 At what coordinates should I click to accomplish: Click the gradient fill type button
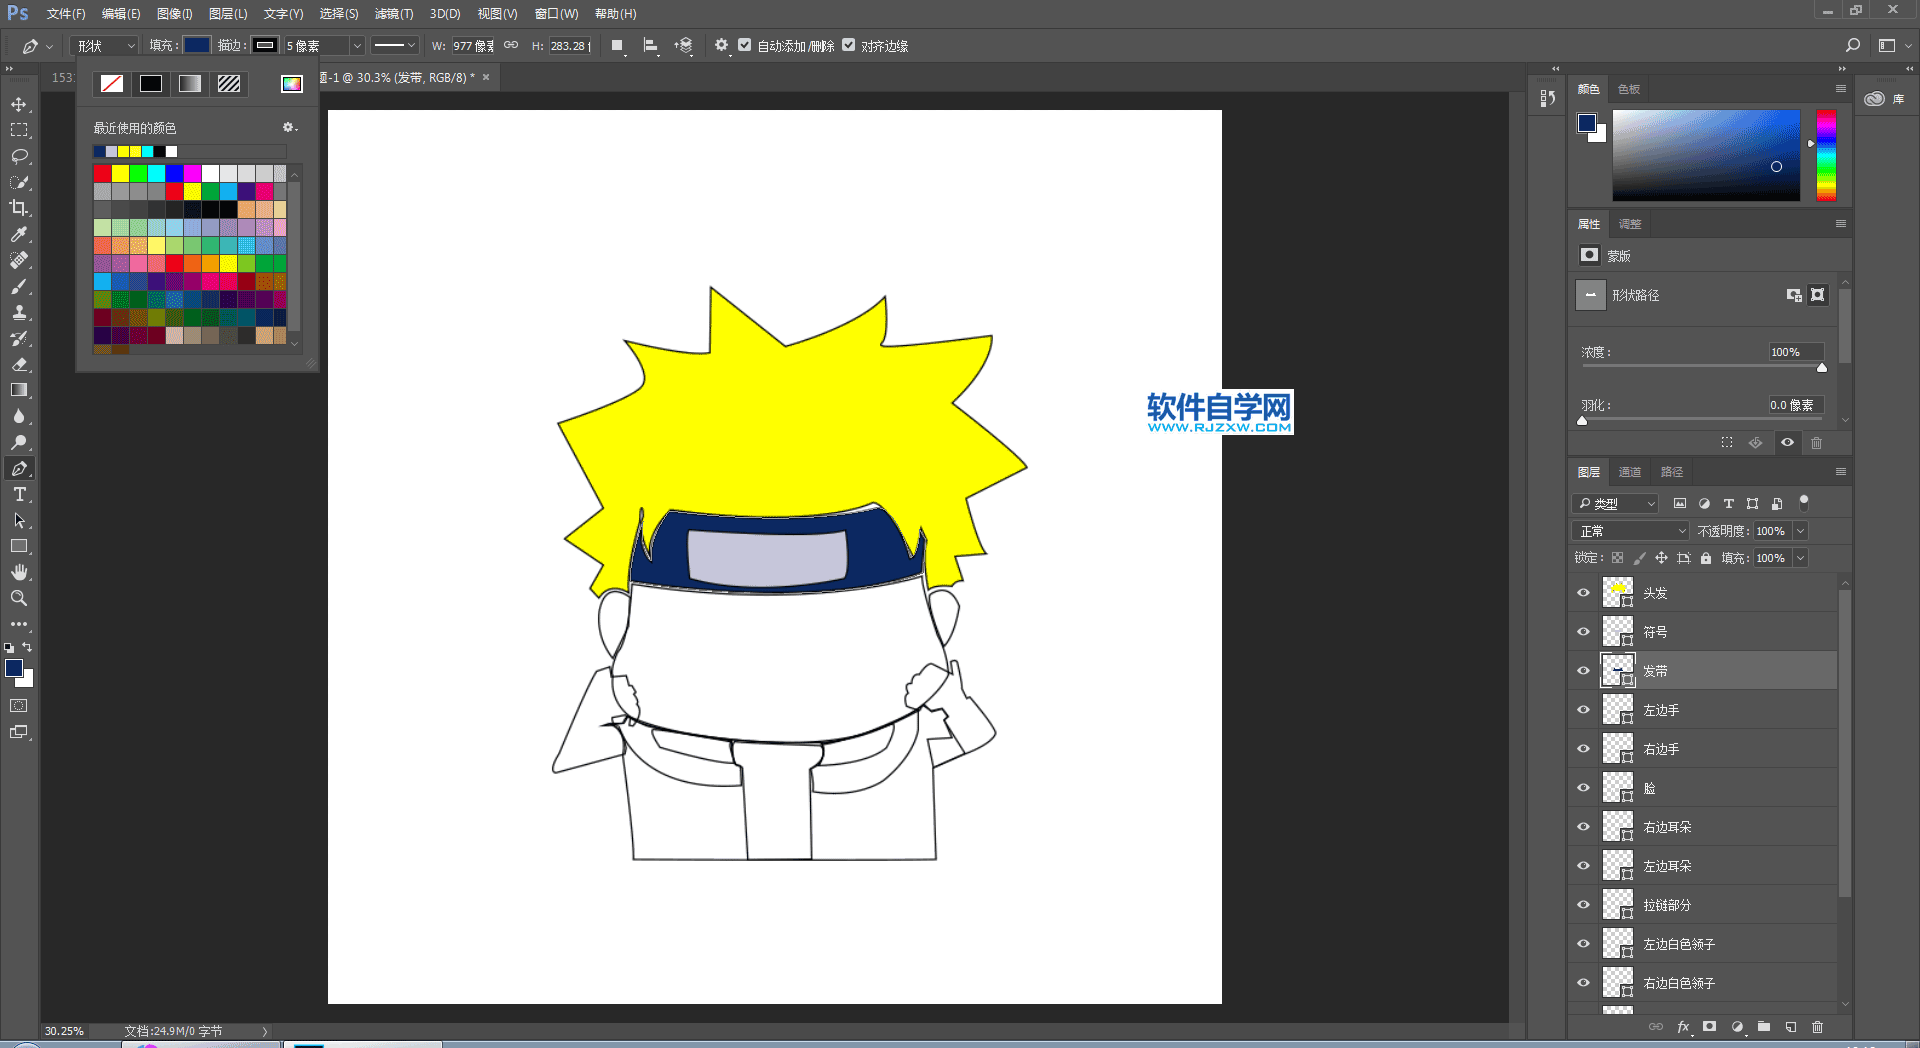coord(190,84)
